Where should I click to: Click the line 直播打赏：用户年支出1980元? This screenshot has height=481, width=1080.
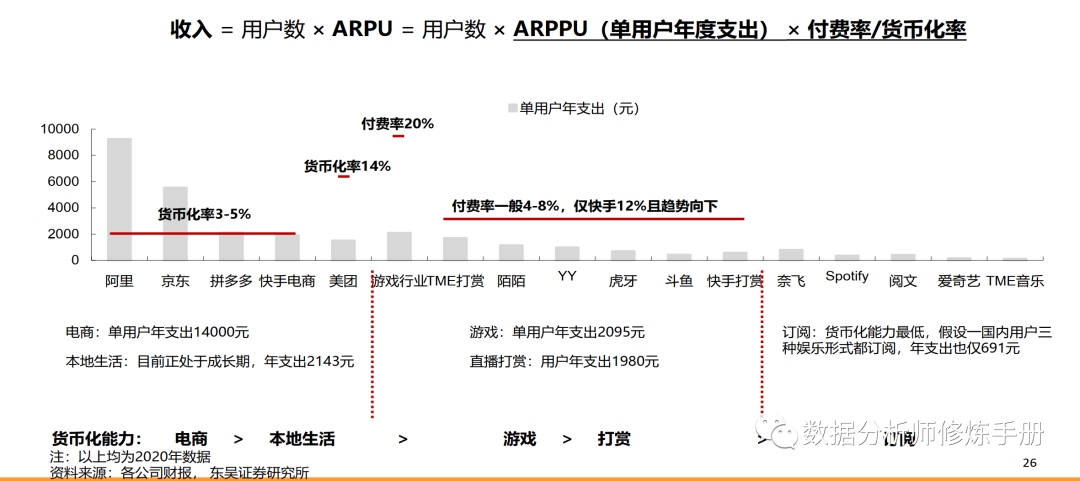[563, 361]
